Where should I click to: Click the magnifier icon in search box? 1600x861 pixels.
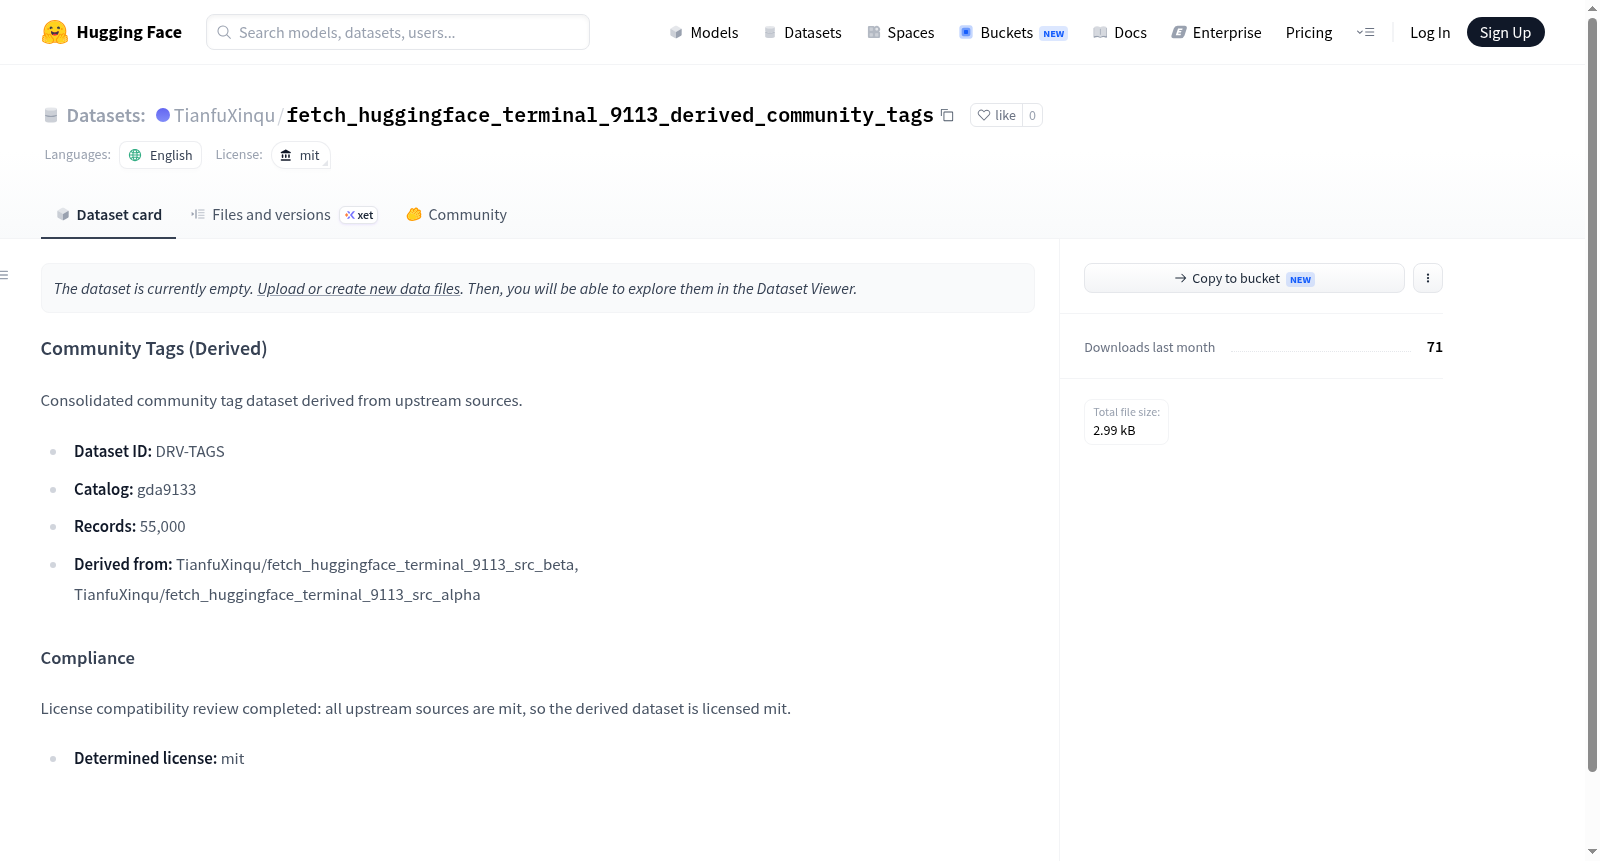[224, 32]
